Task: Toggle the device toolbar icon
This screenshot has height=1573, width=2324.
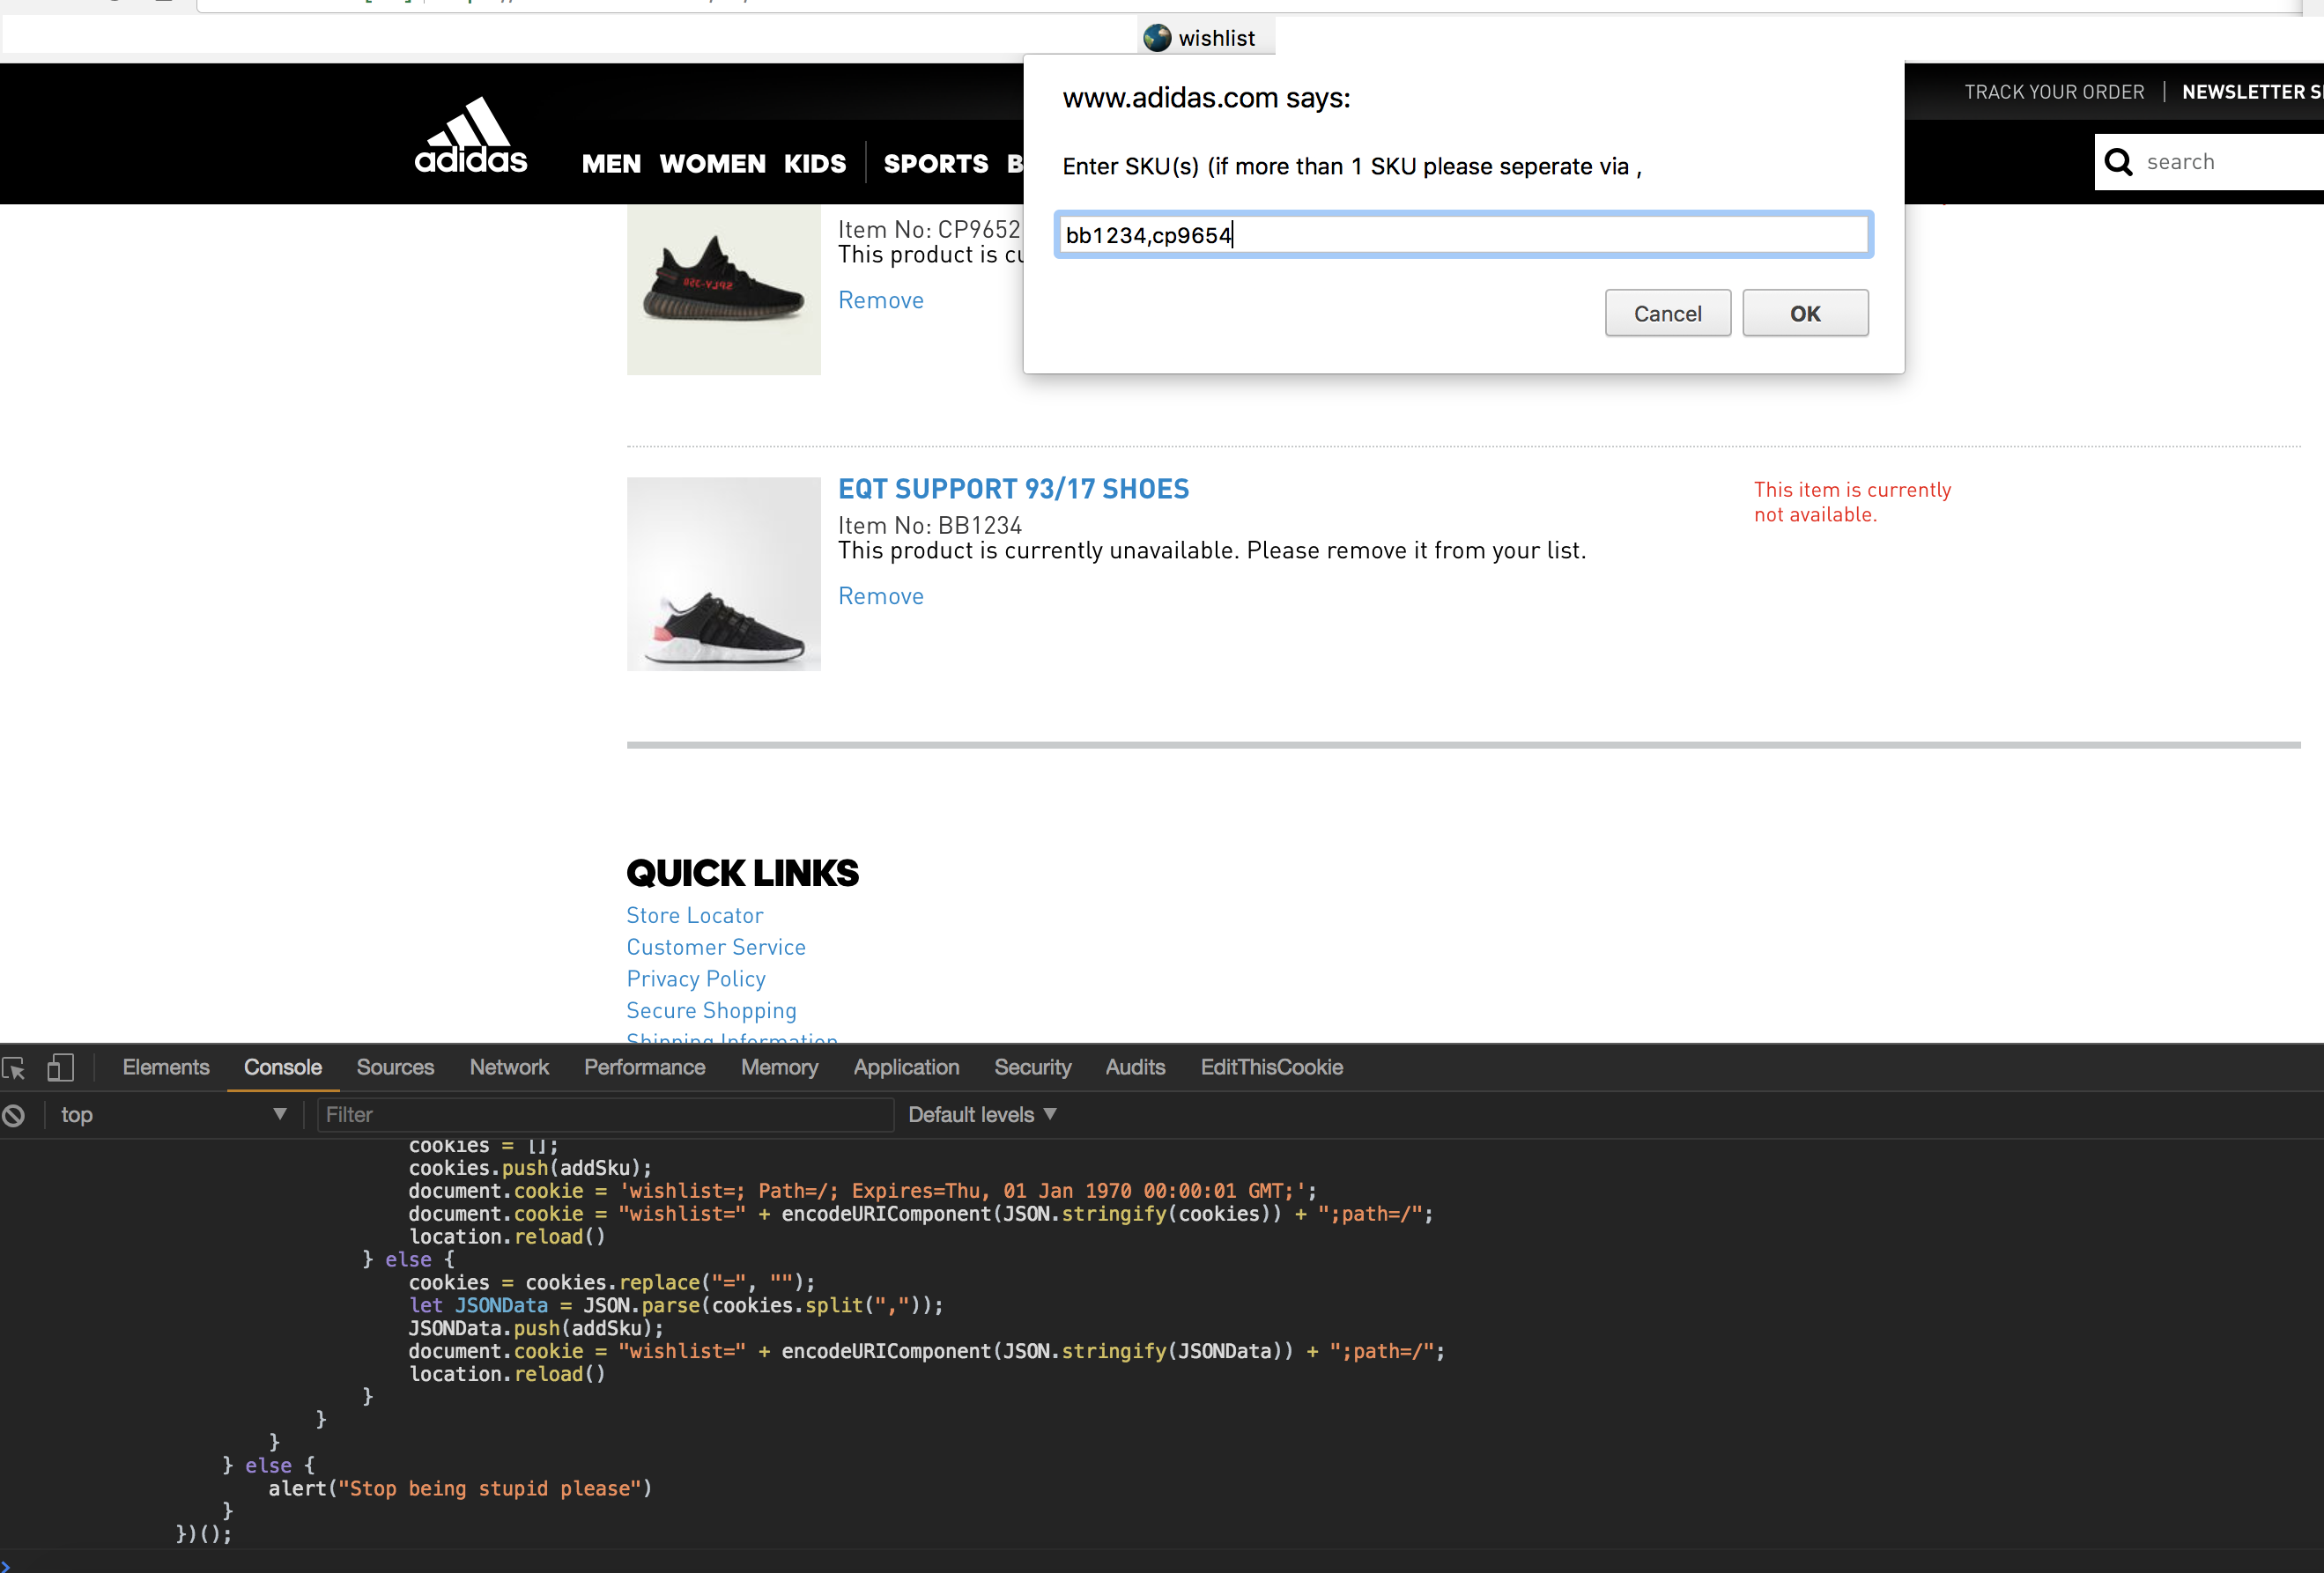Action: (60, 1067)
